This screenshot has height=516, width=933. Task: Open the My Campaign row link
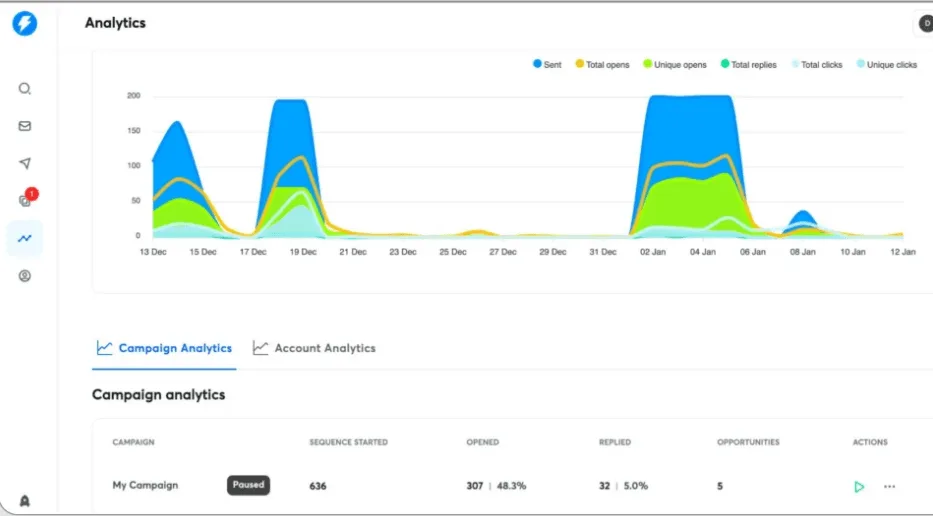click(145, 485)
